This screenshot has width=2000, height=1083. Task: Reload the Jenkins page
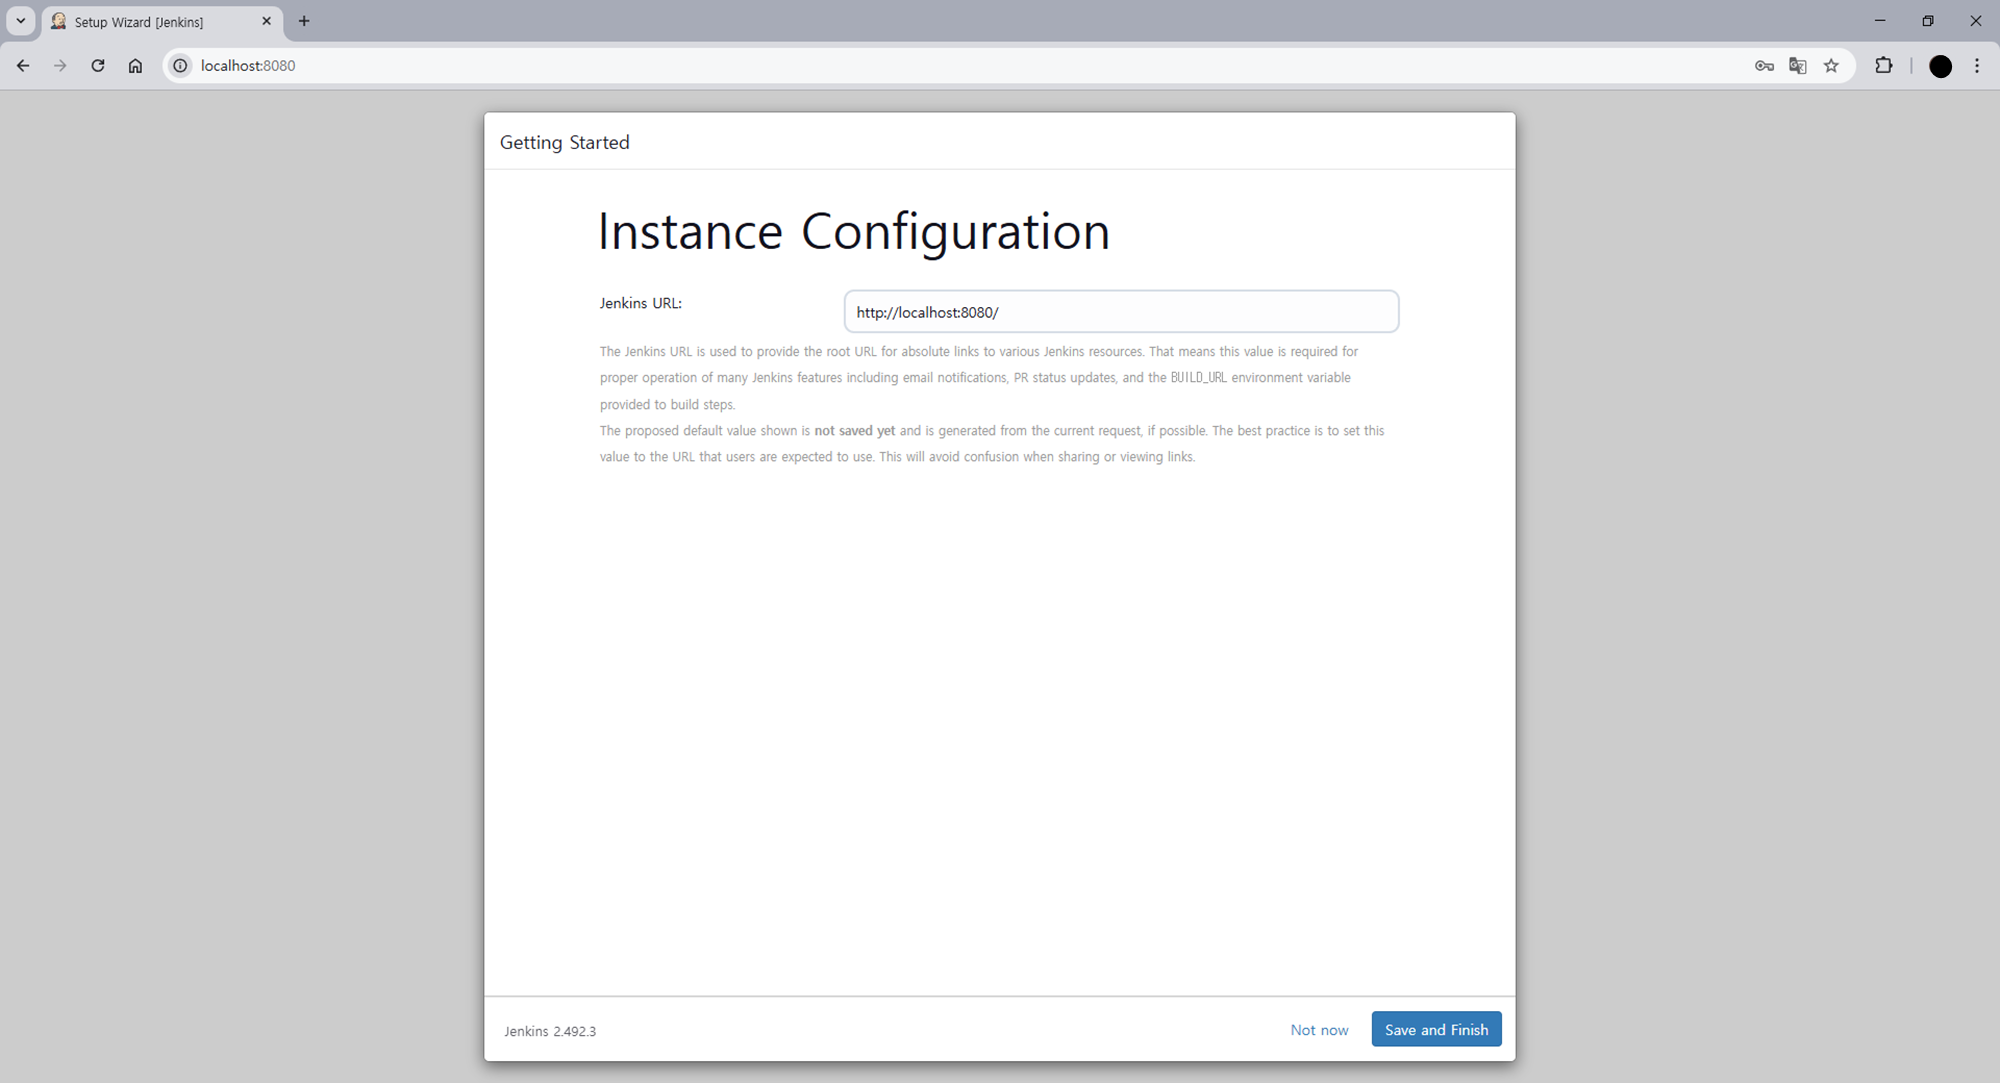[98, 66]
